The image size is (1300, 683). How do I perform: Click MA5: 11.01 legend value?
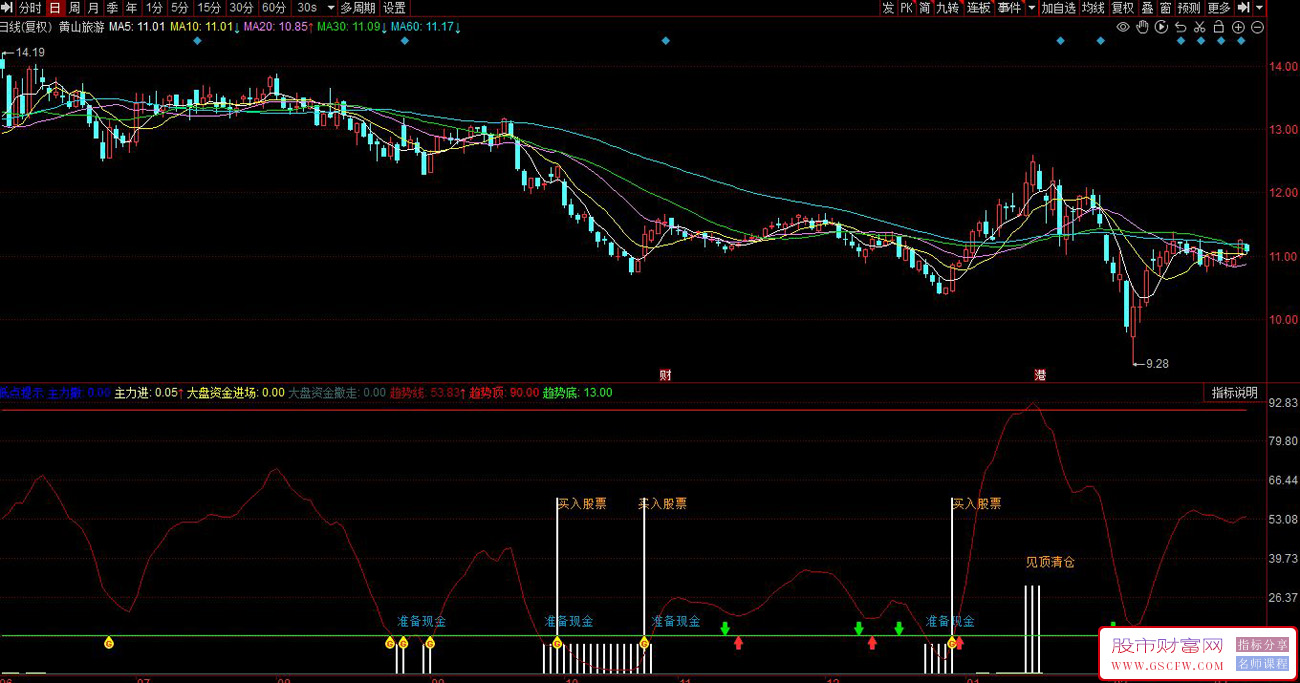click(137, 27)
